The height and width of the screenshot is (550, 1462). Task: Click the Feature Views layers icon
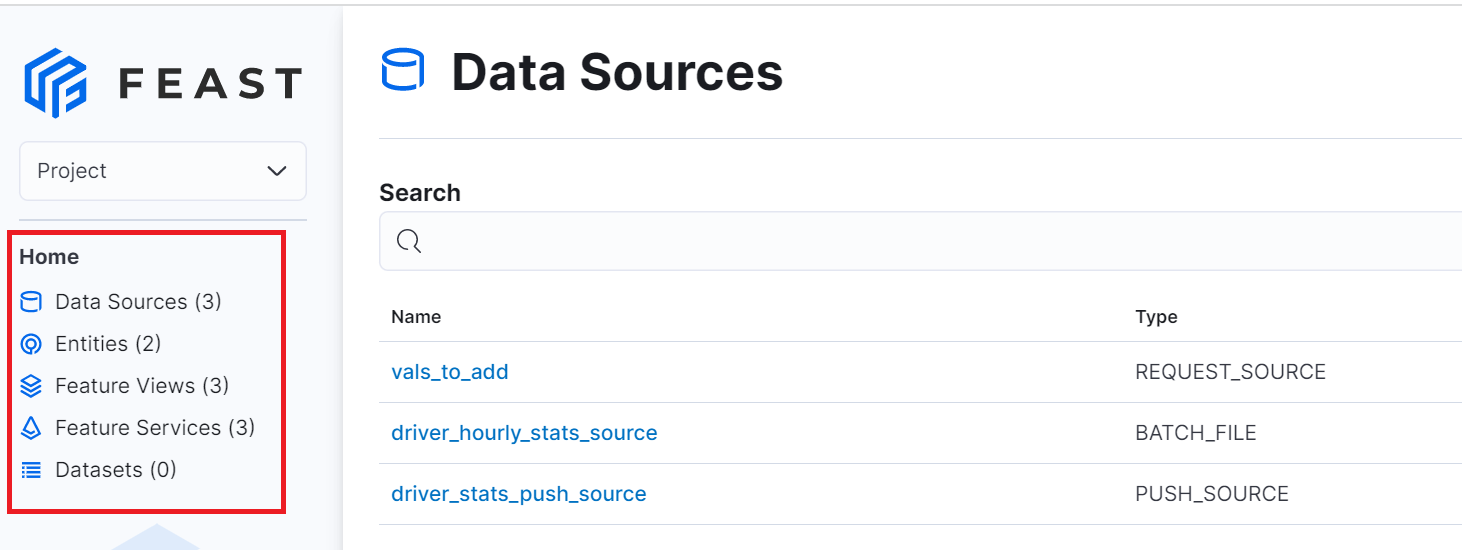[x=31, y=386]
